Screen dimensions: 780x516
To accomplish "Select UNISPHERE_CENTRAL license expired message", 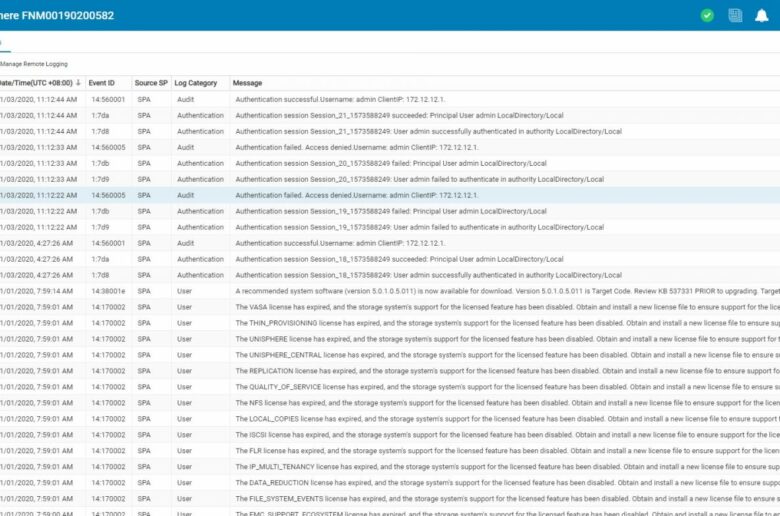I will 507,355.
